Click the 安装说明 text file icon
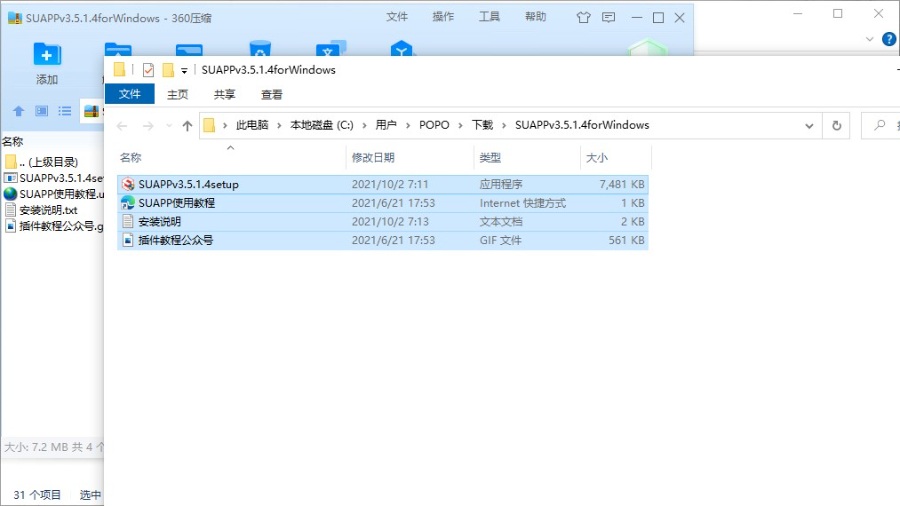This screenshot has width=900, height=506. [x=128, y=221]
